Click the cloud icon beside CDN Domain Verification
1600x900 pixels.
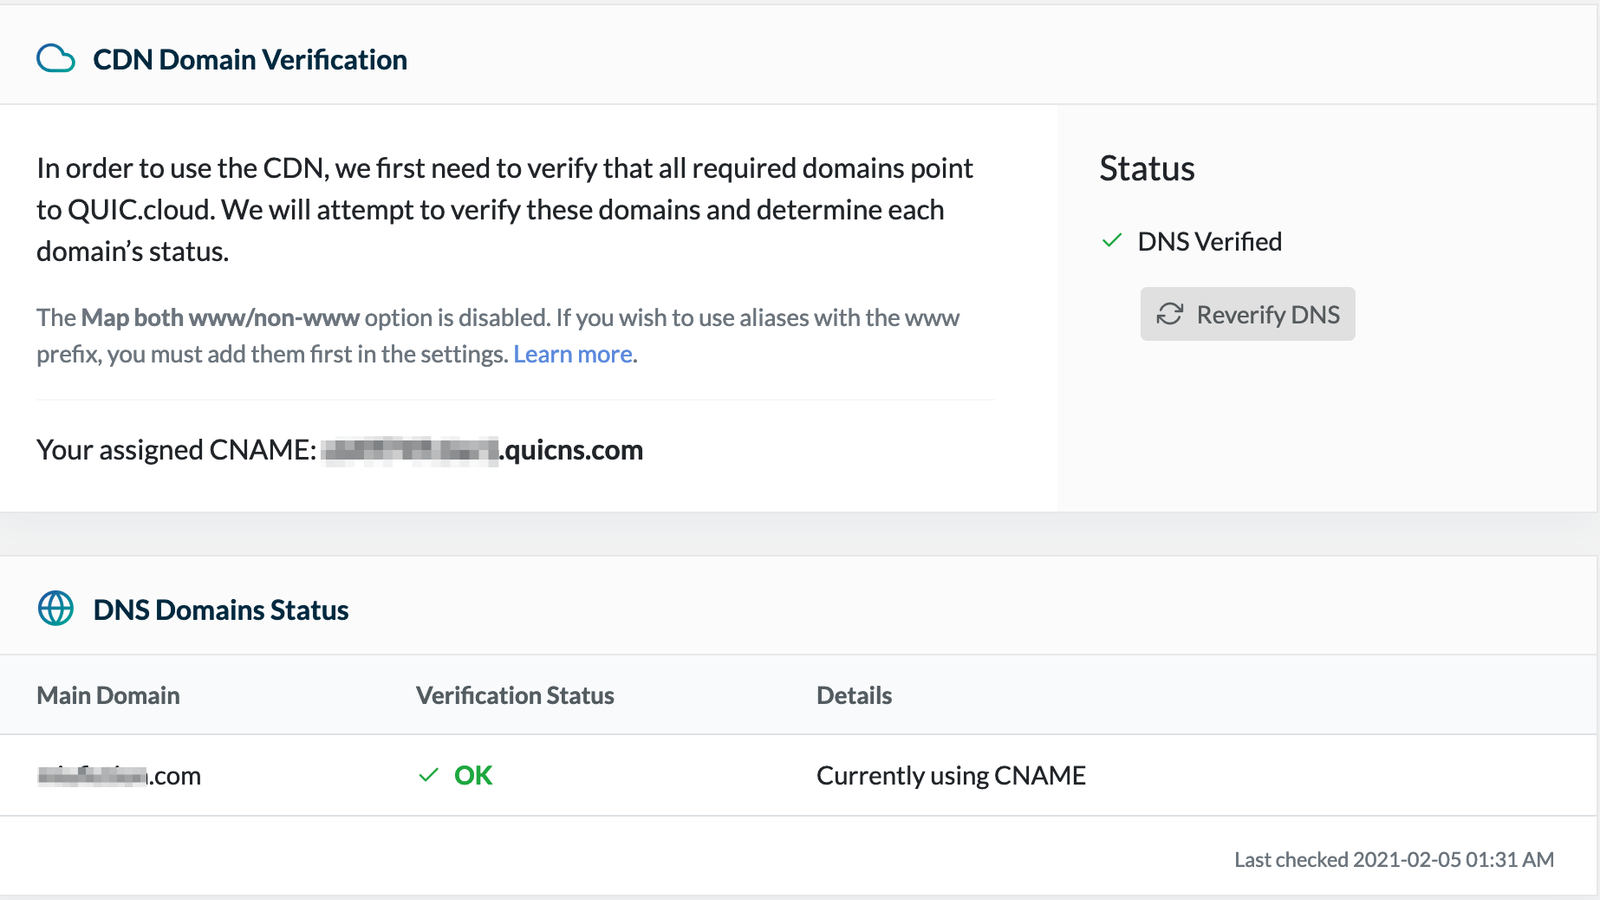pyautogui.click(x=55, y=59)
